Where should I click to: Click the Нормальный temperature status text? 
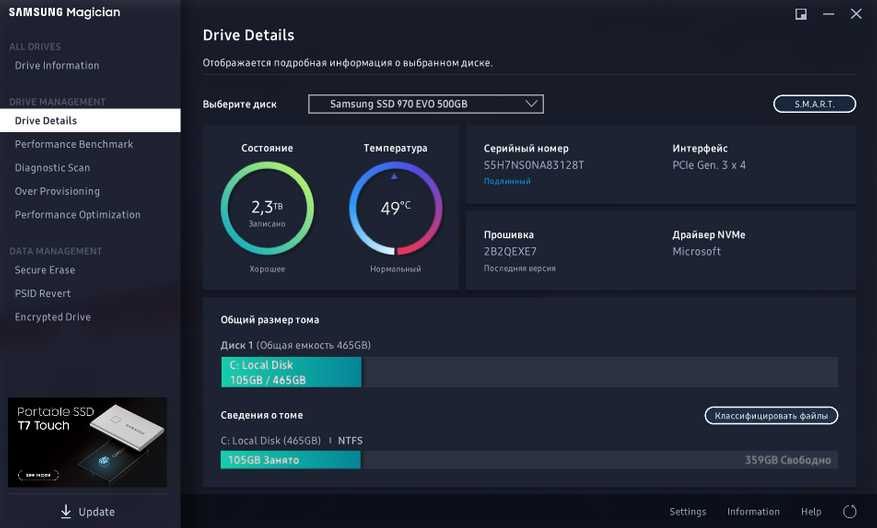pyautogui.click(x=395, y=269)
